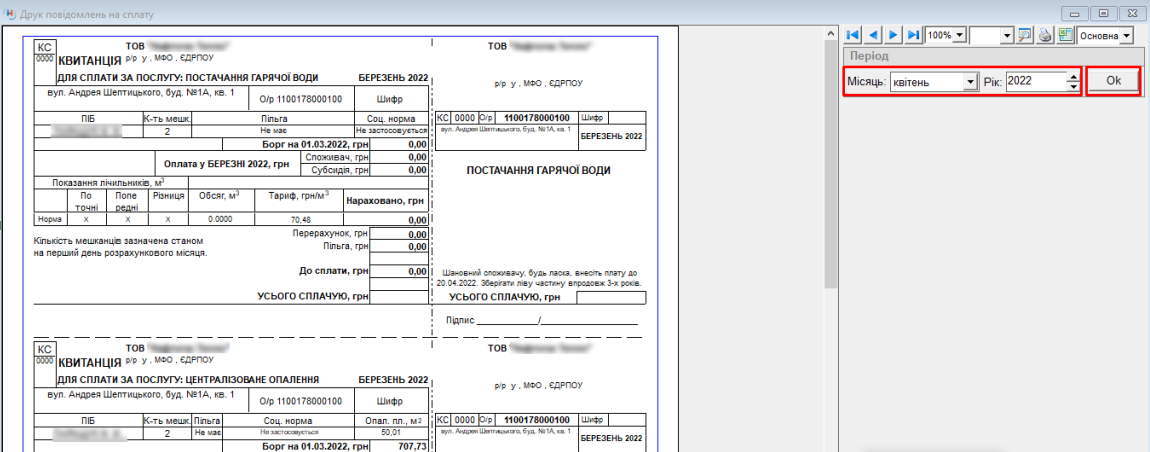Click the export layout icon beside printer
This screenshot has width=1150, height=452.
1065,35
